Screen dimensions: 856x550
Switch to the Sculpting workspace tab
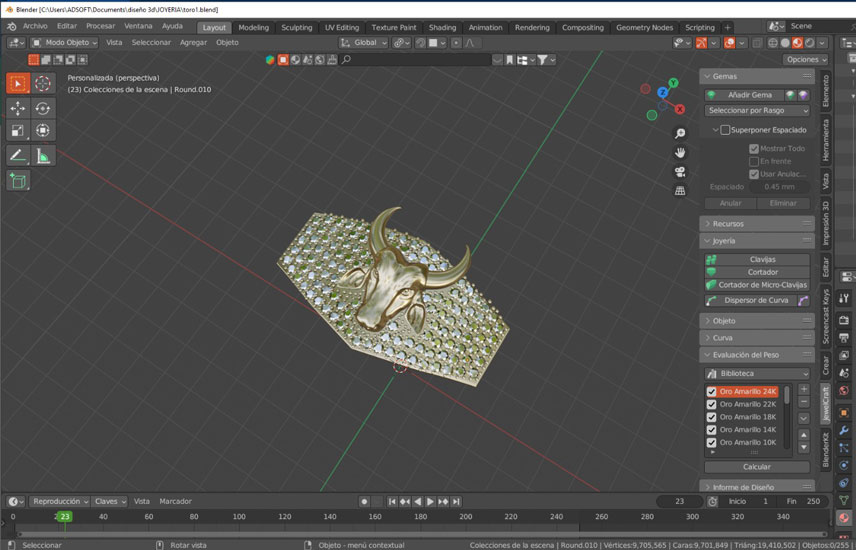[296, 28]
